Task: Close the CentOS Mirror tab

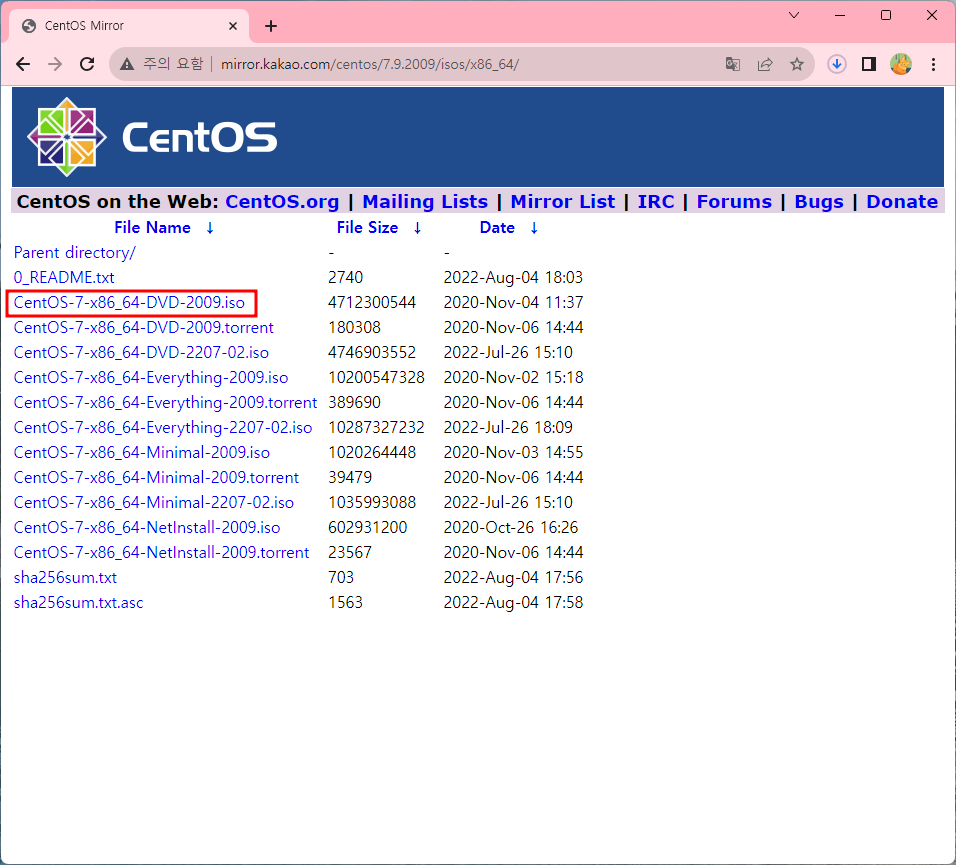Action: coord(233,26)
